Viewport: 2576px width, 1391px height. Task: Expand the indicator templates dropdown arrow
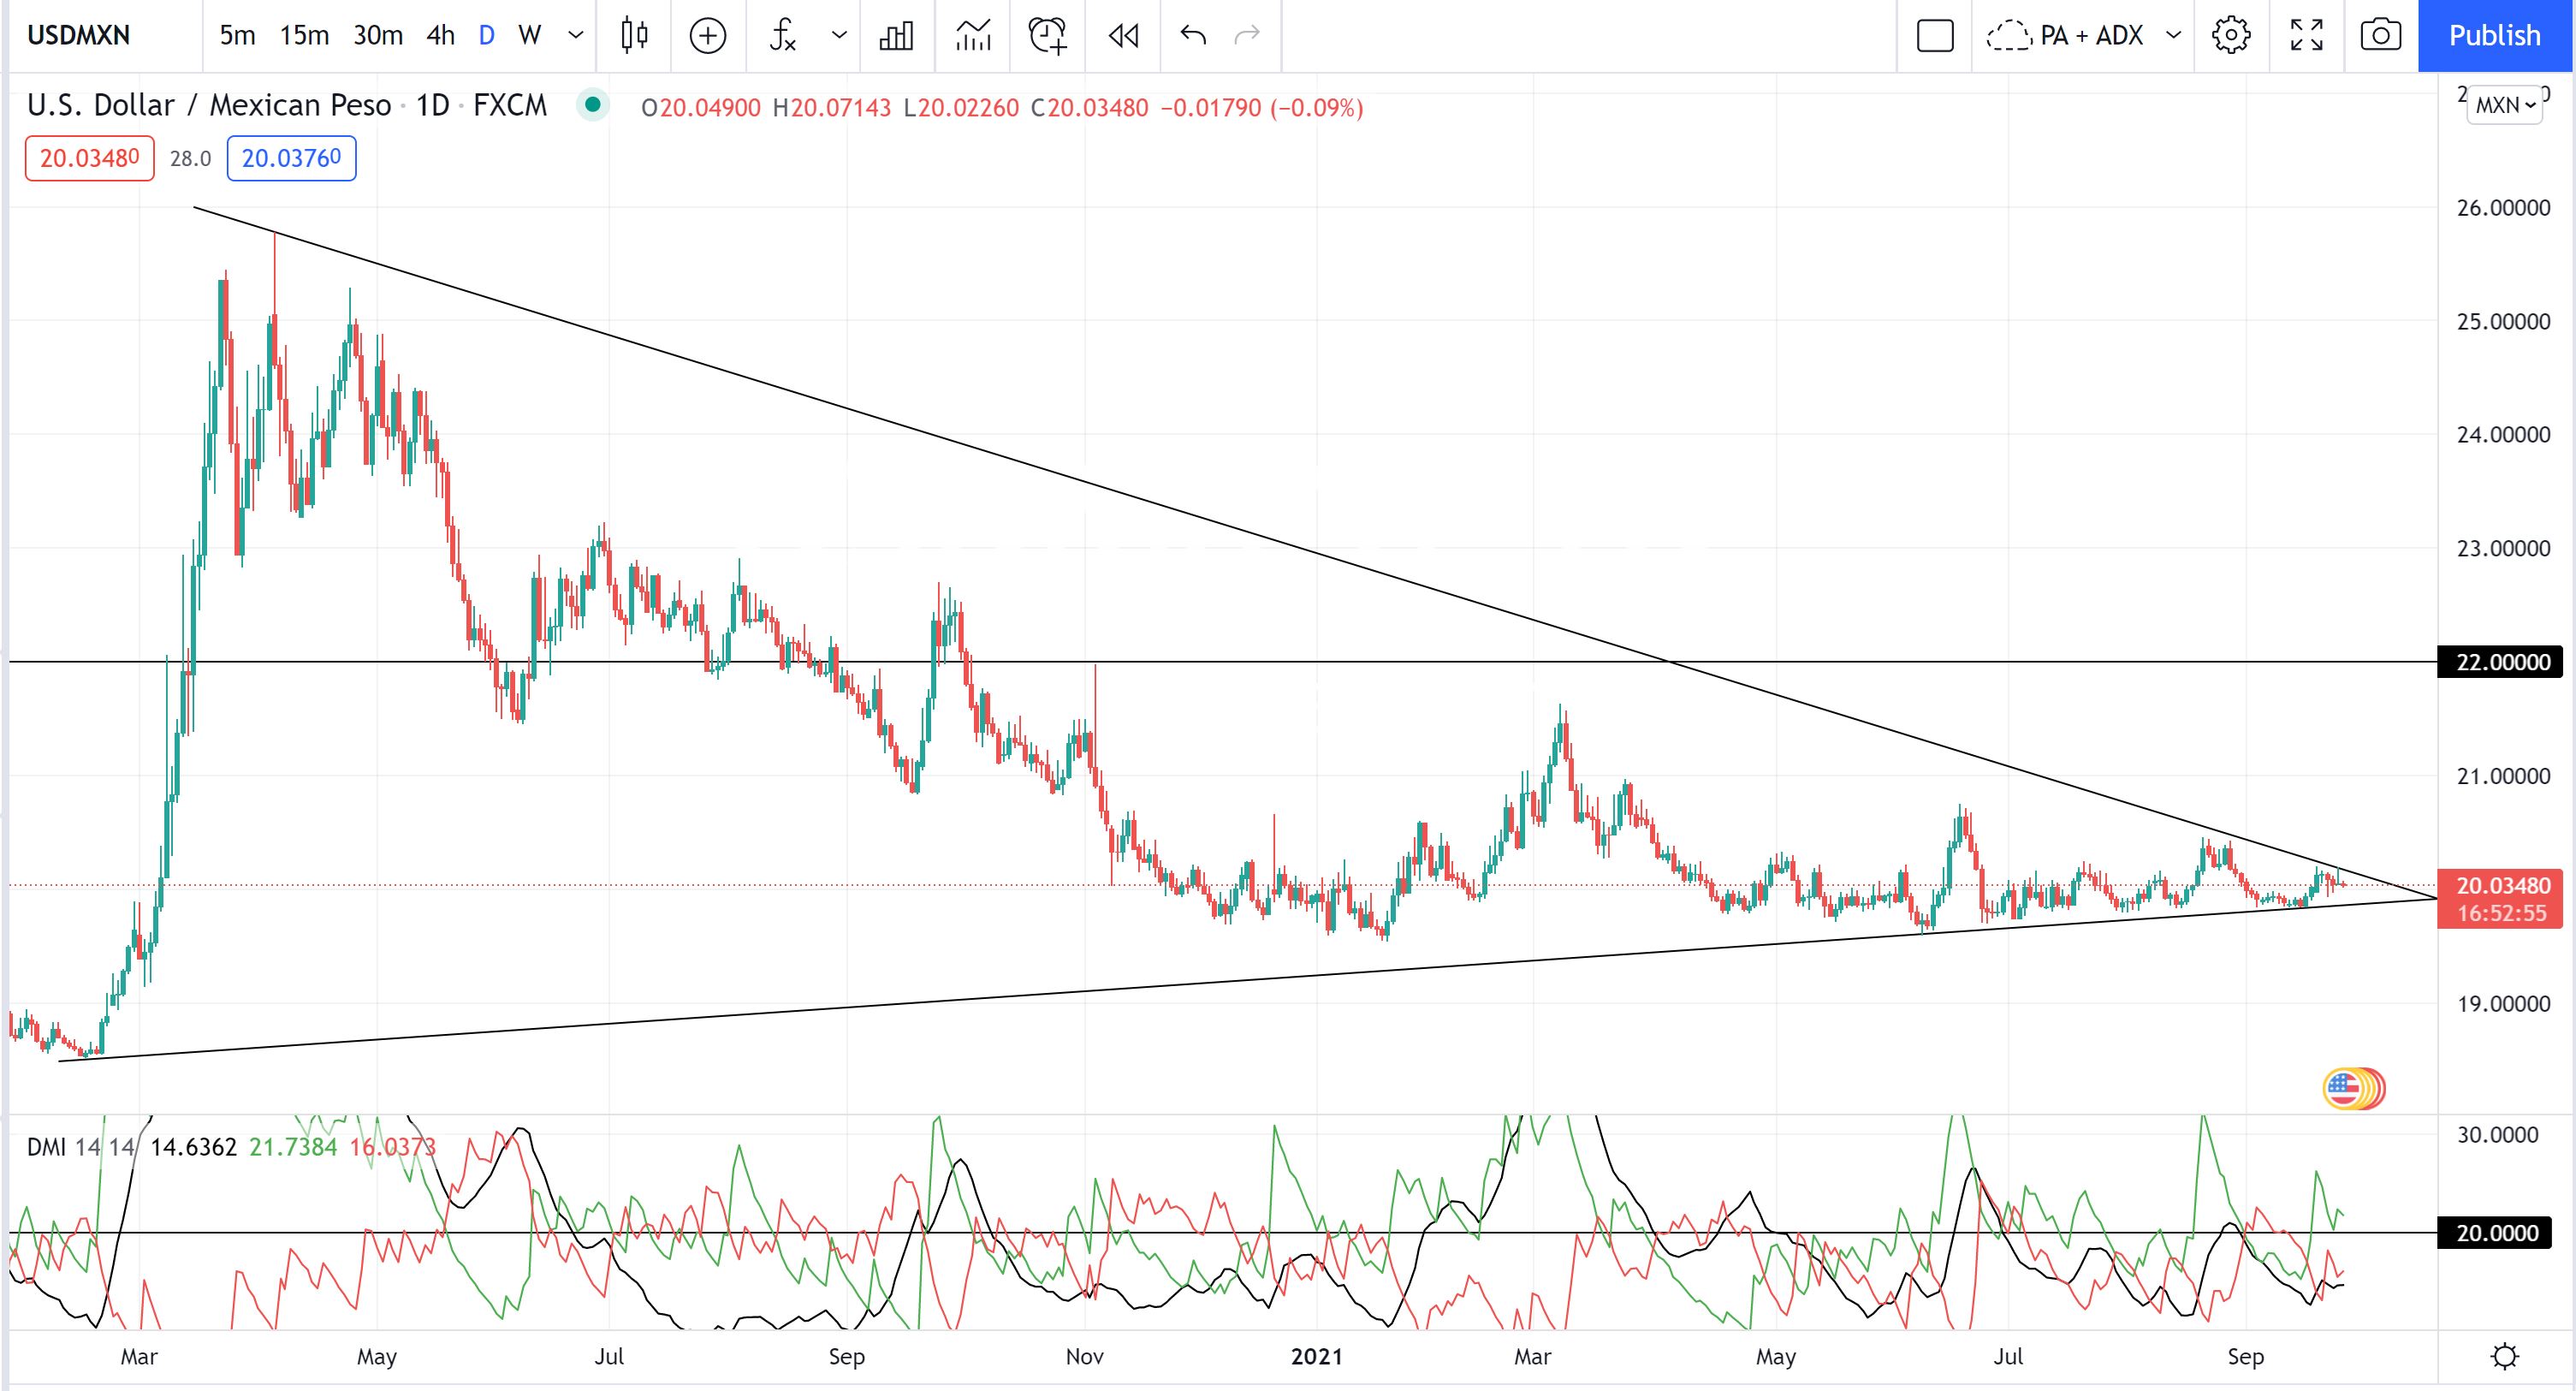[x=839, y=35]
